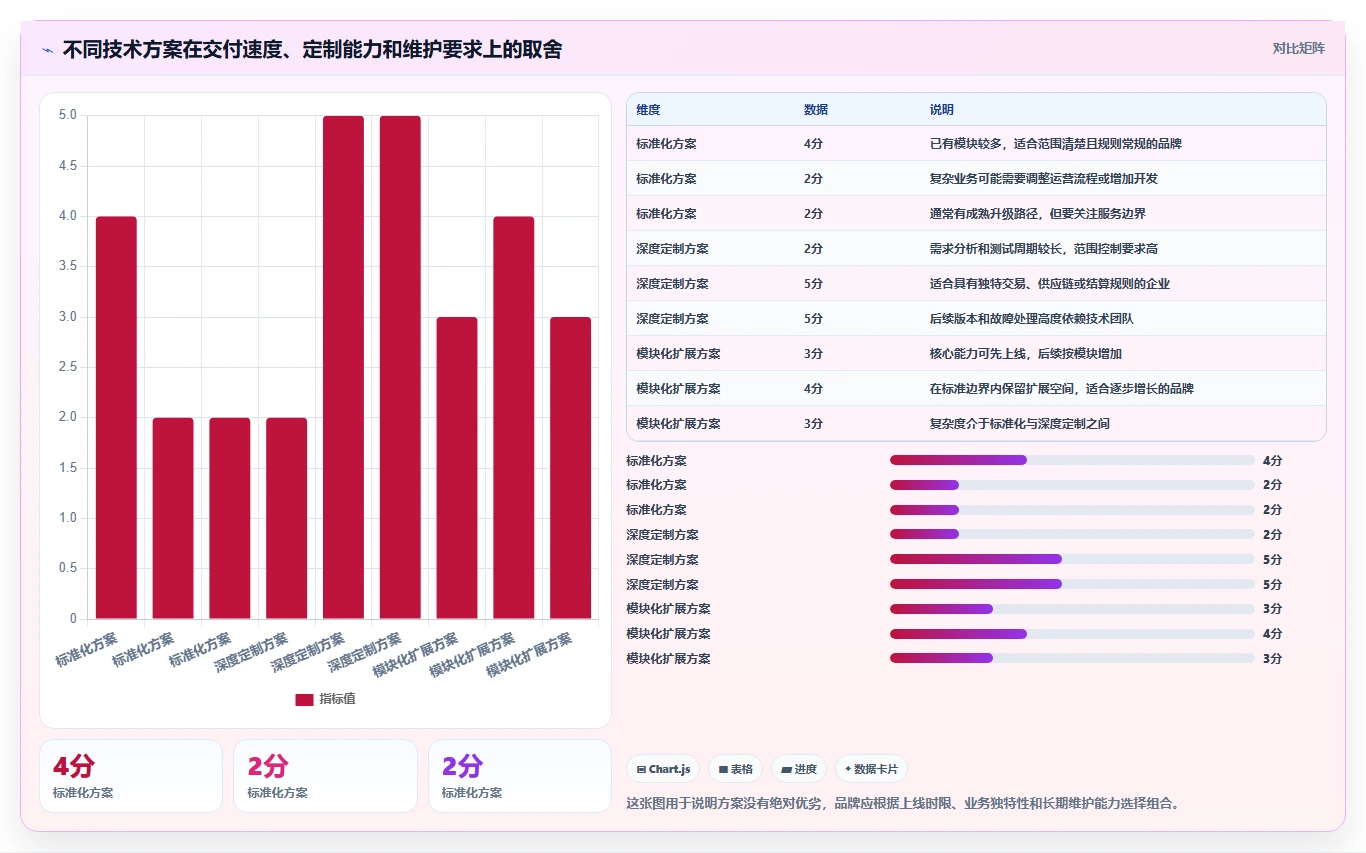Toggle the 指标值 legend swatch under the chart
This screenshot has width=1366, height=853.
coord(304,699)
